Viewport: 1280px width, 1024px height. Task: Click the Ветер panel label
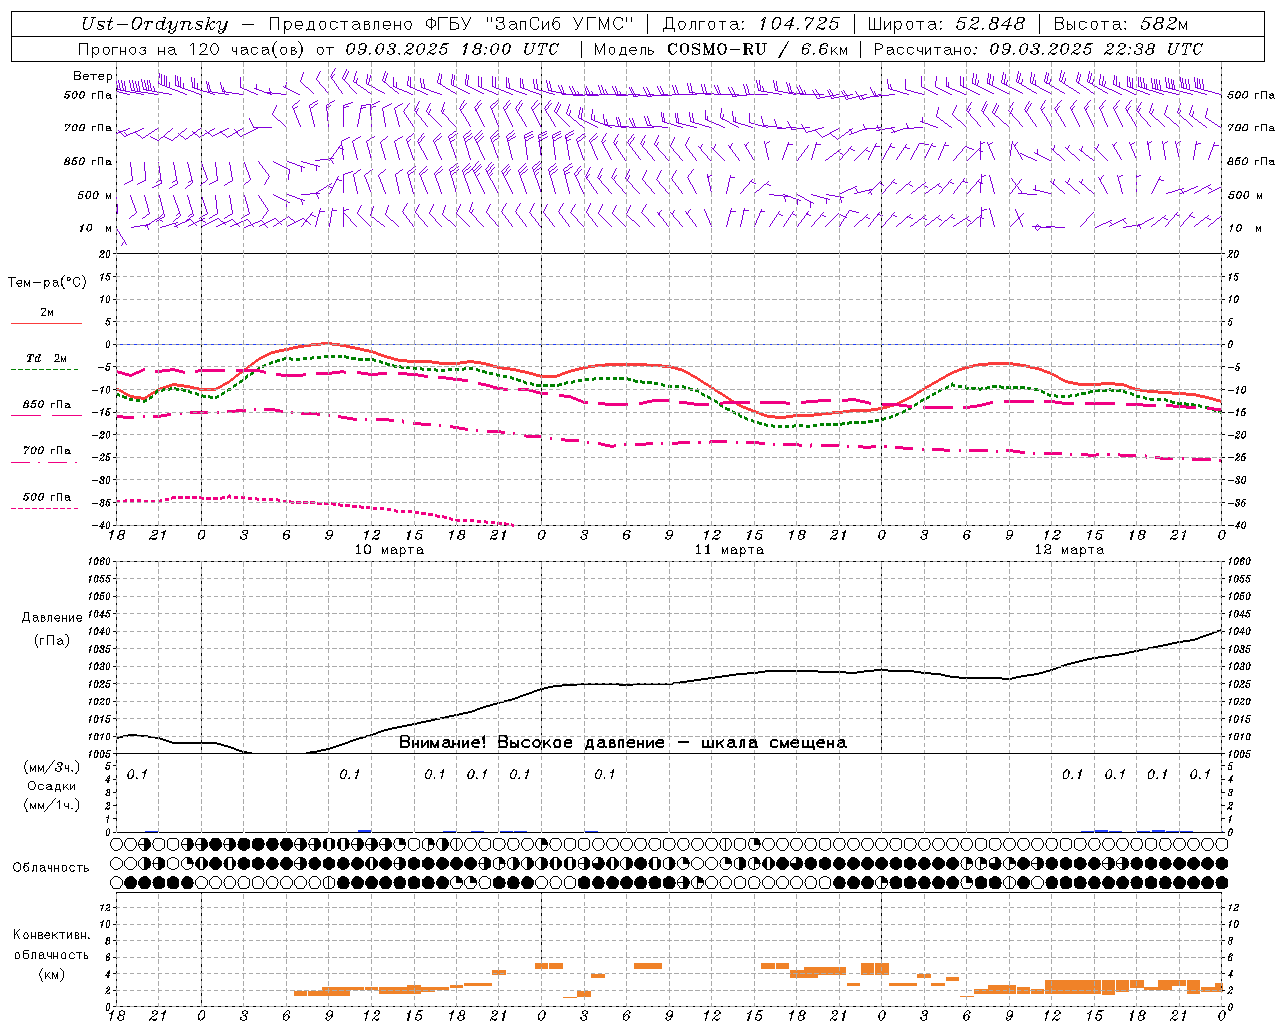[x=92, y=76]
